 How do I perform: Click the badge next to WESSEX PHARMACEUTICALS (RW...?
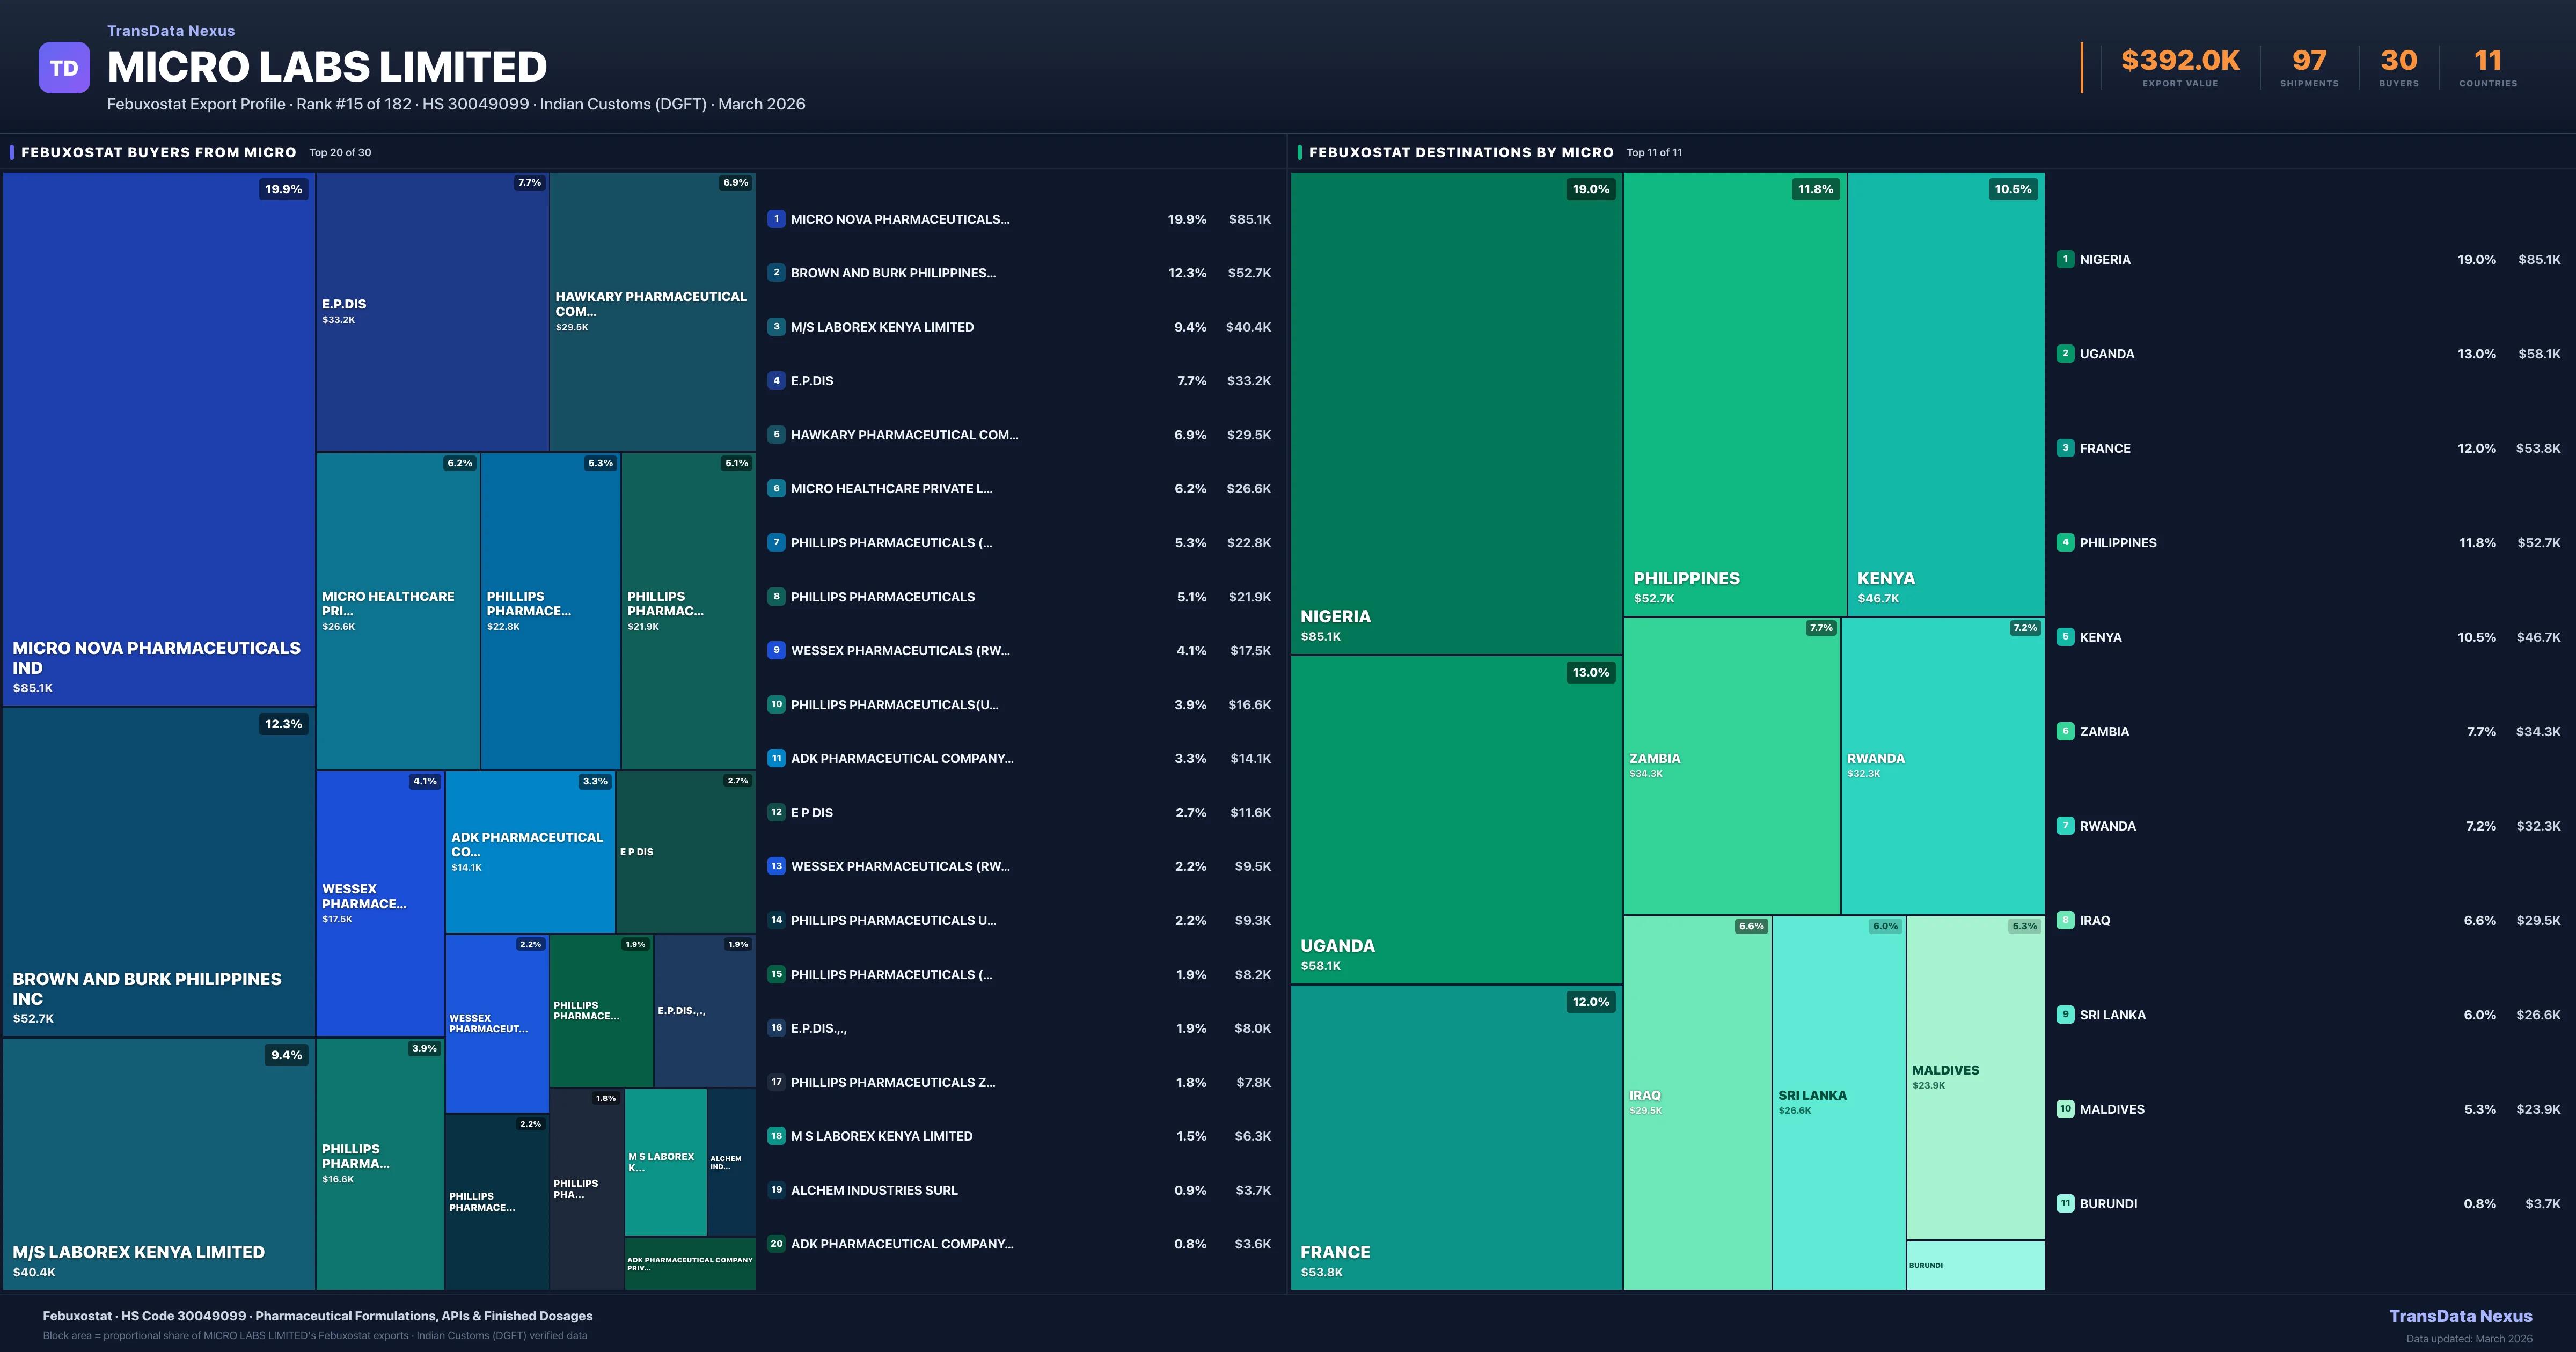(776, 650)
